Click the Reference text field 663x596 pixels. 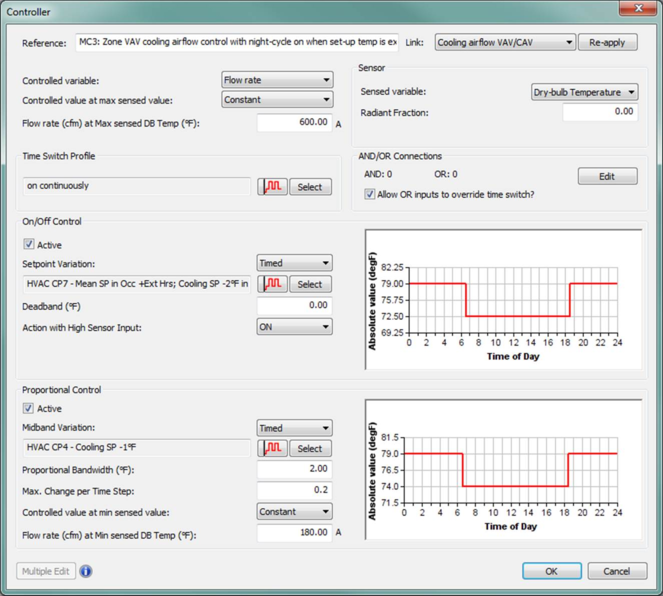[237, 42]
